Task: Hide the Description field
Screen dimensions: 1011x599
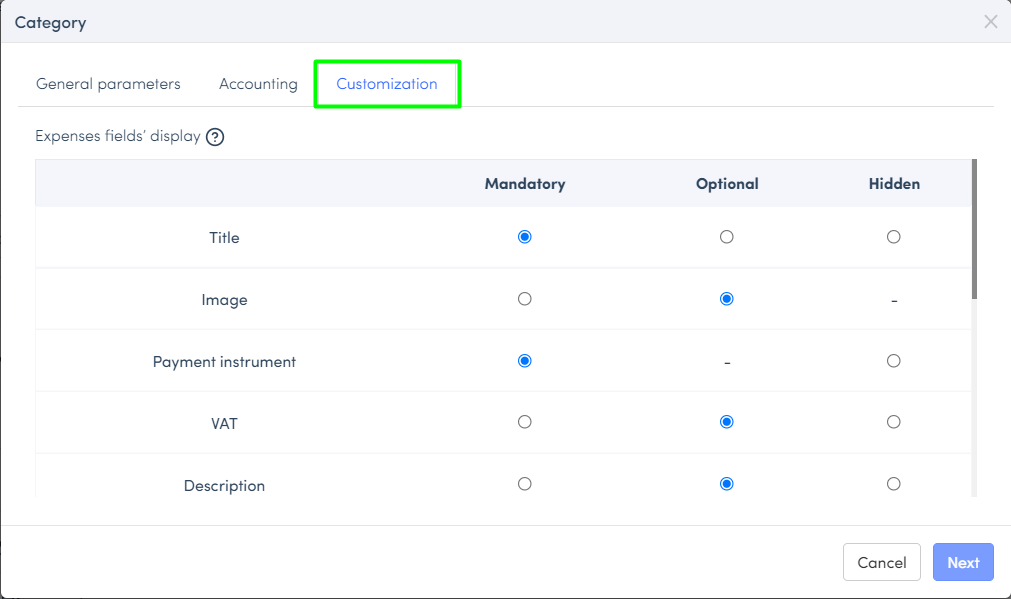Action: [x=894, y=484]
